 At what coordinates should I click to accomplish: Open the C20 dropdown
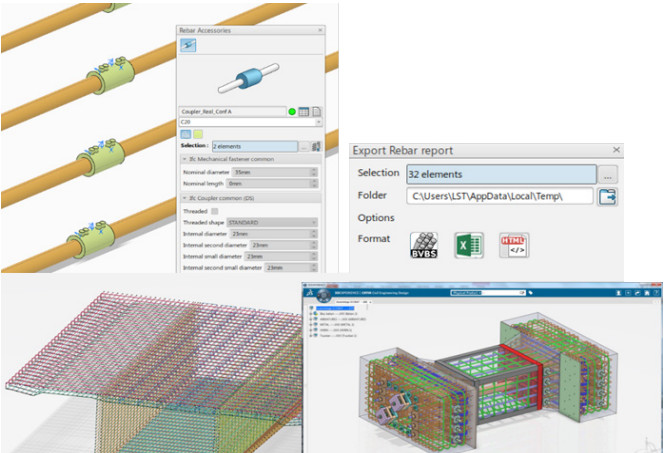tap(318, 122)
